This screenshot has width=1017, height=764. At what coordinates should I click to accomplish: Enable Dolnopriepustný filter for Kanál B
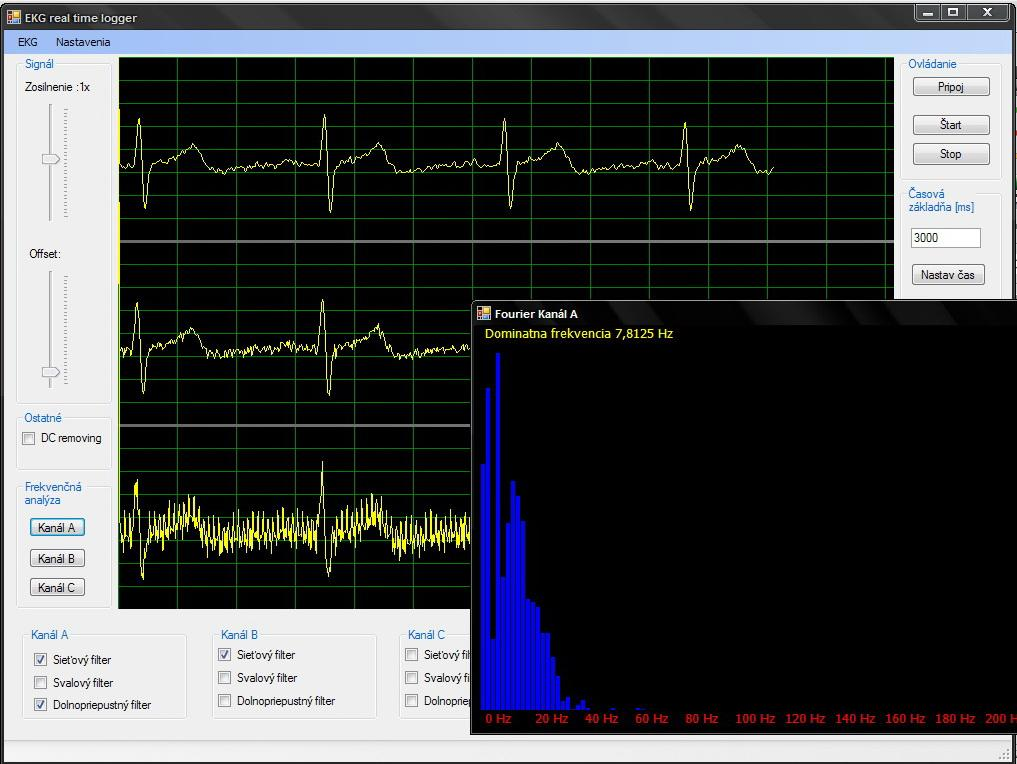(224, 700)
